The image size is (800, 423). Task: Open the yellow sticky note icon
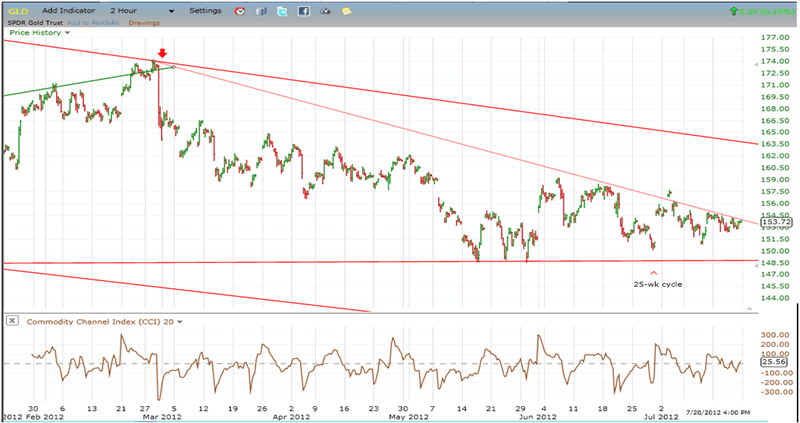346,11
